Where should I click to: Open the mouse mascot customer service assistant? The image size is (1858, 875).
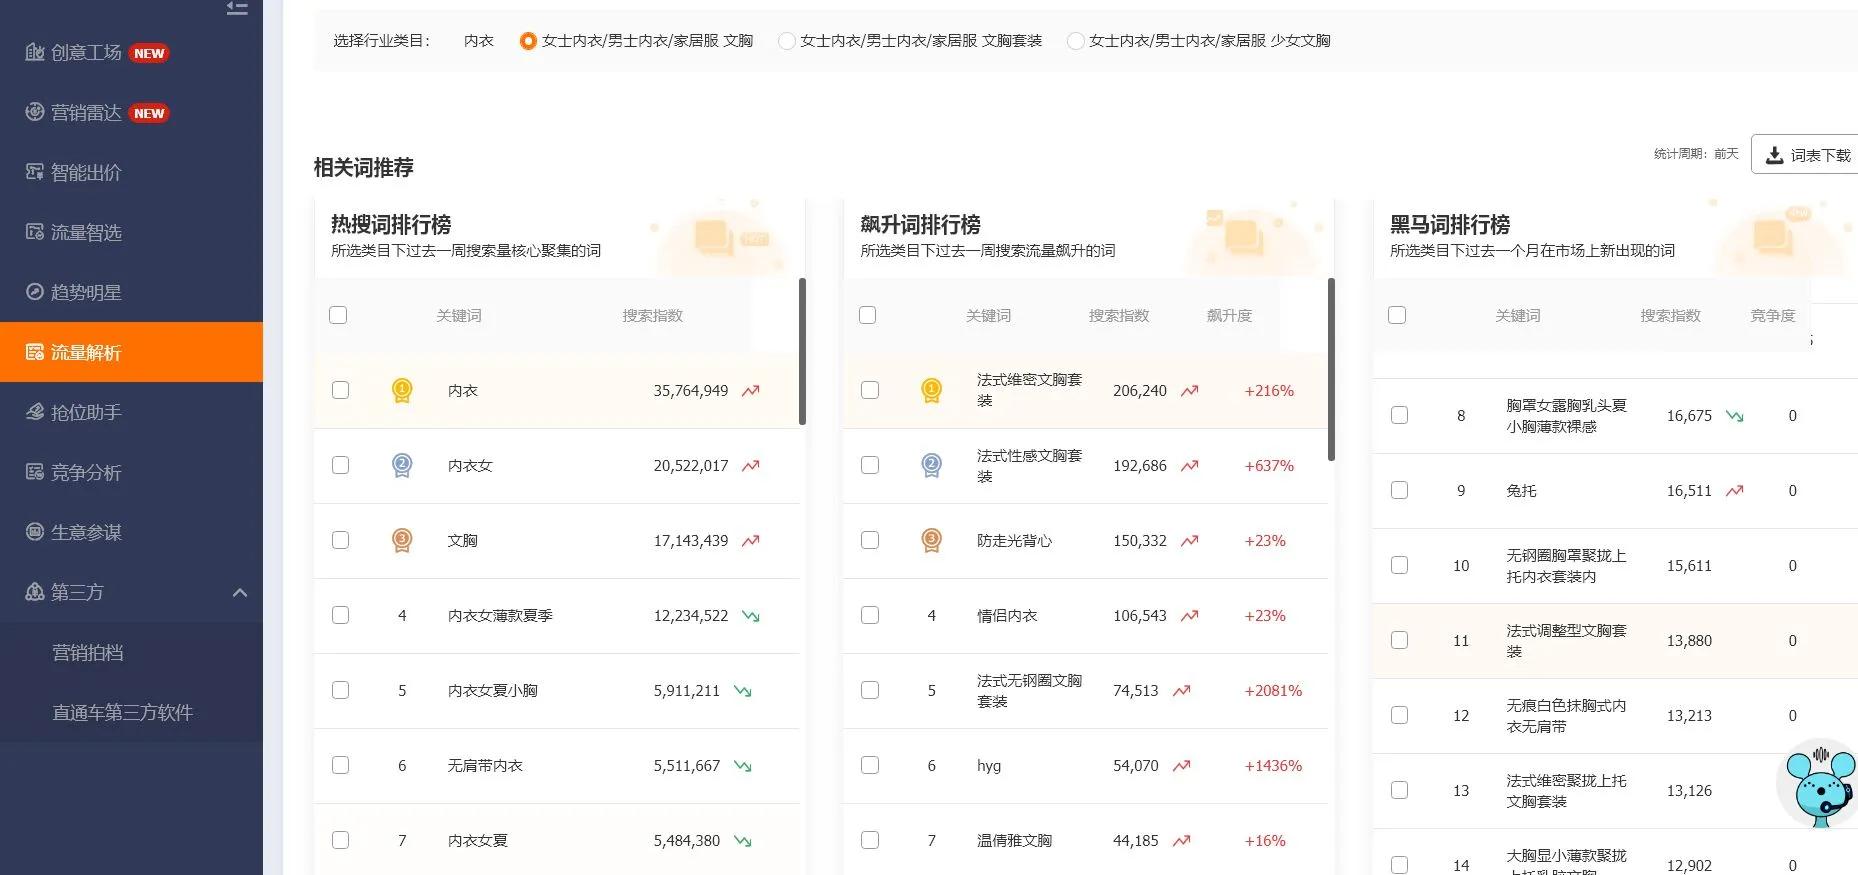[1821, 785]
